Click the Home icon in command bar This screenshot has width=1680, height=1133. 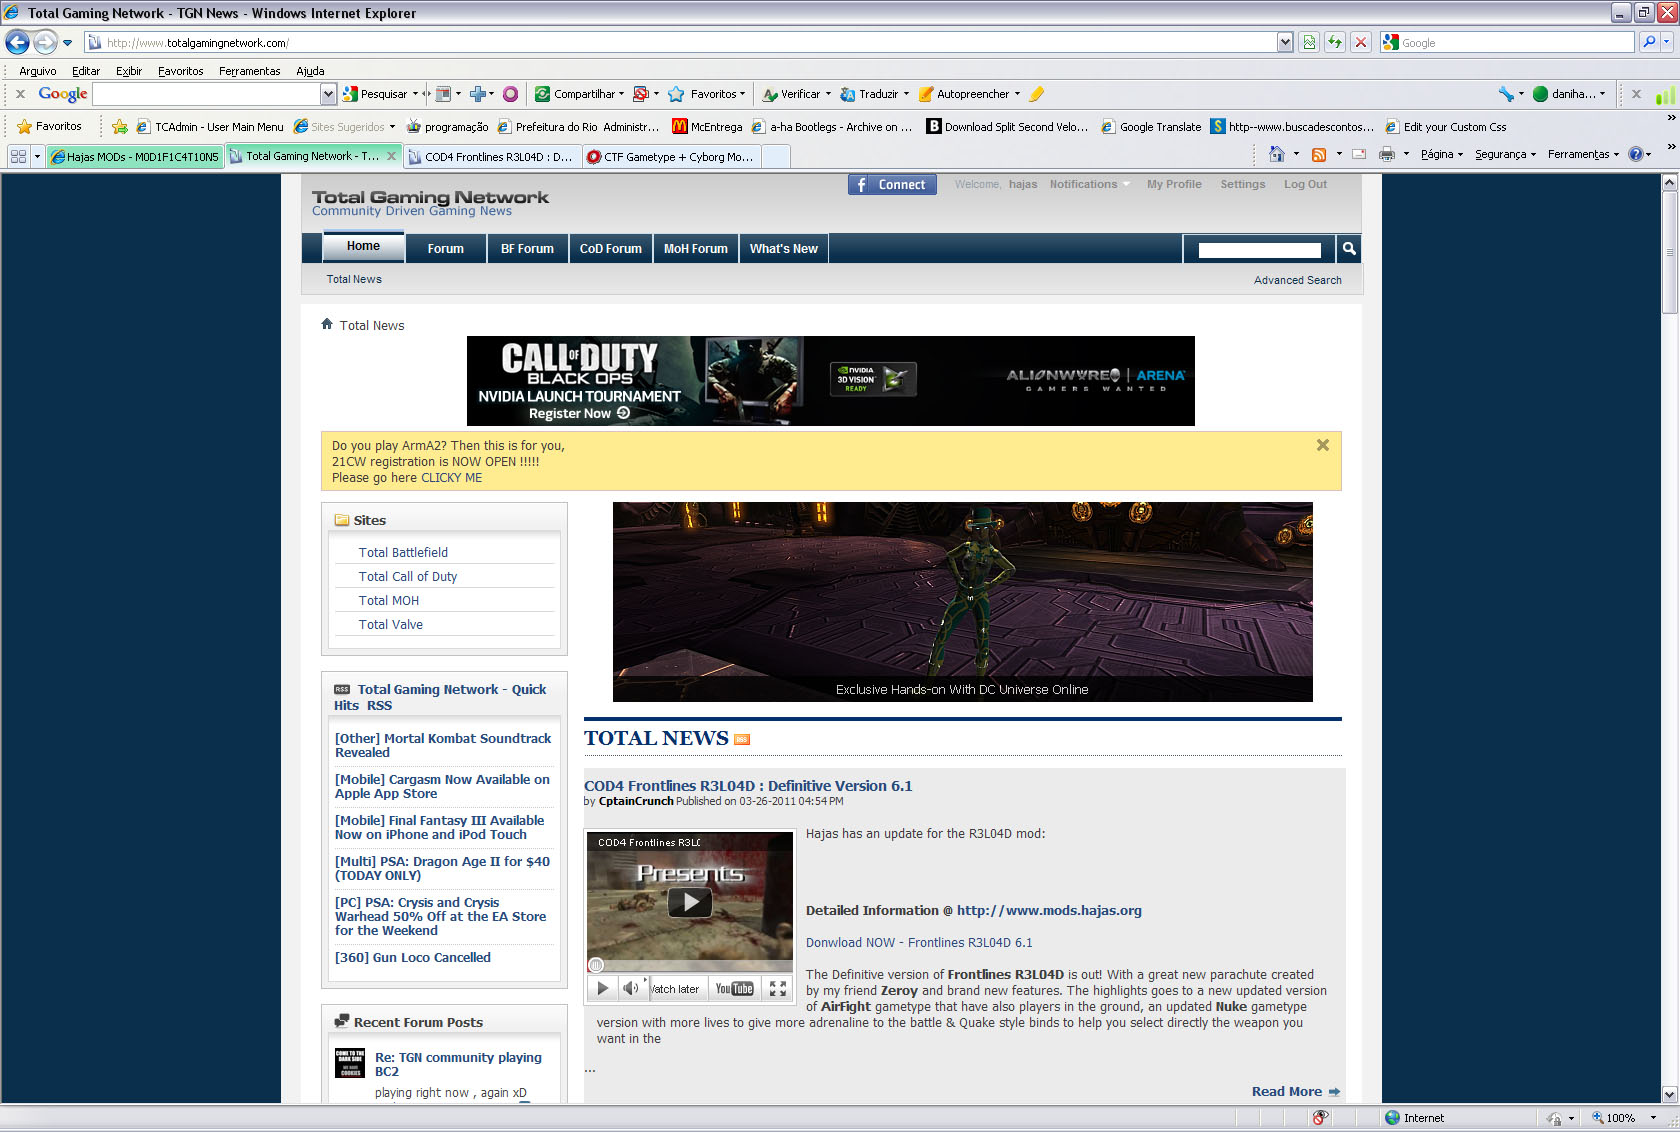click(x=1276, y=154)
